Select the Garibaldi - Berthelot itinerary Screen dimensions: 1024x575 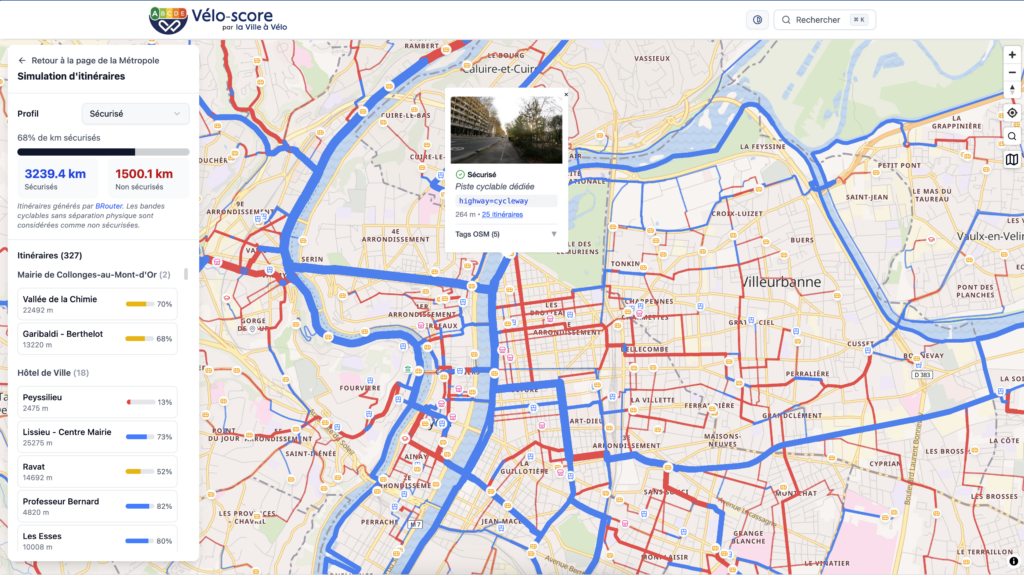pos(97,339)
